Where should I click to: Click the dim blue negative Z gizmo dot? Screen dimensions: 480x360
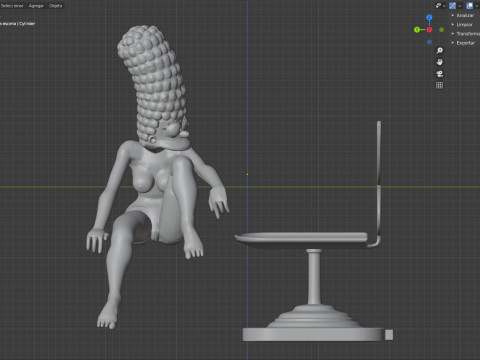pyautogui.click(x=429, y=42)
